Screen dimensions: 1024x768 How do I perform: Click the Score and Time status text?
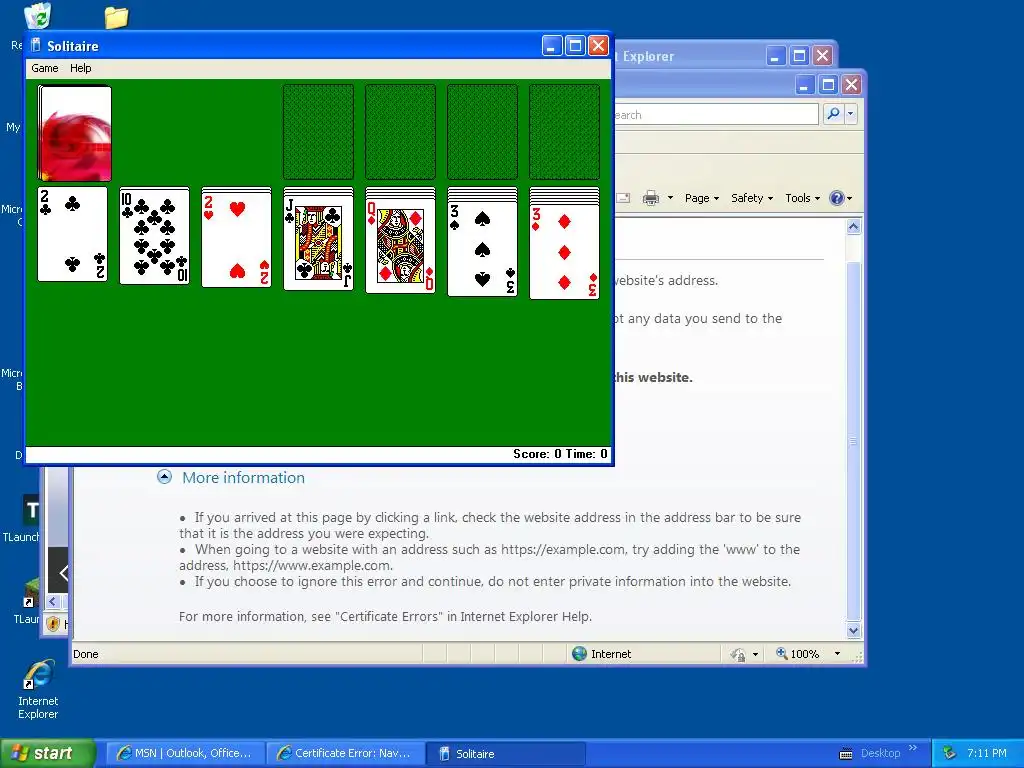[x=560, y=454]
